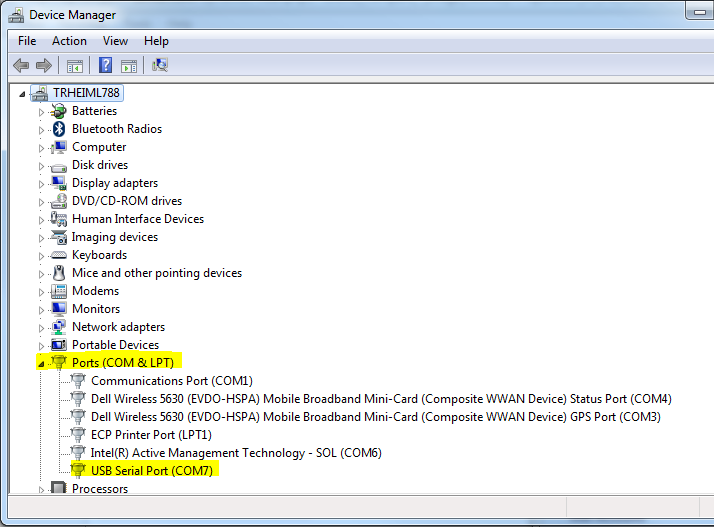Collapse the TRHEIML788 root node
Viewport: 714px width, 527px height.
[x=24, y=94]
